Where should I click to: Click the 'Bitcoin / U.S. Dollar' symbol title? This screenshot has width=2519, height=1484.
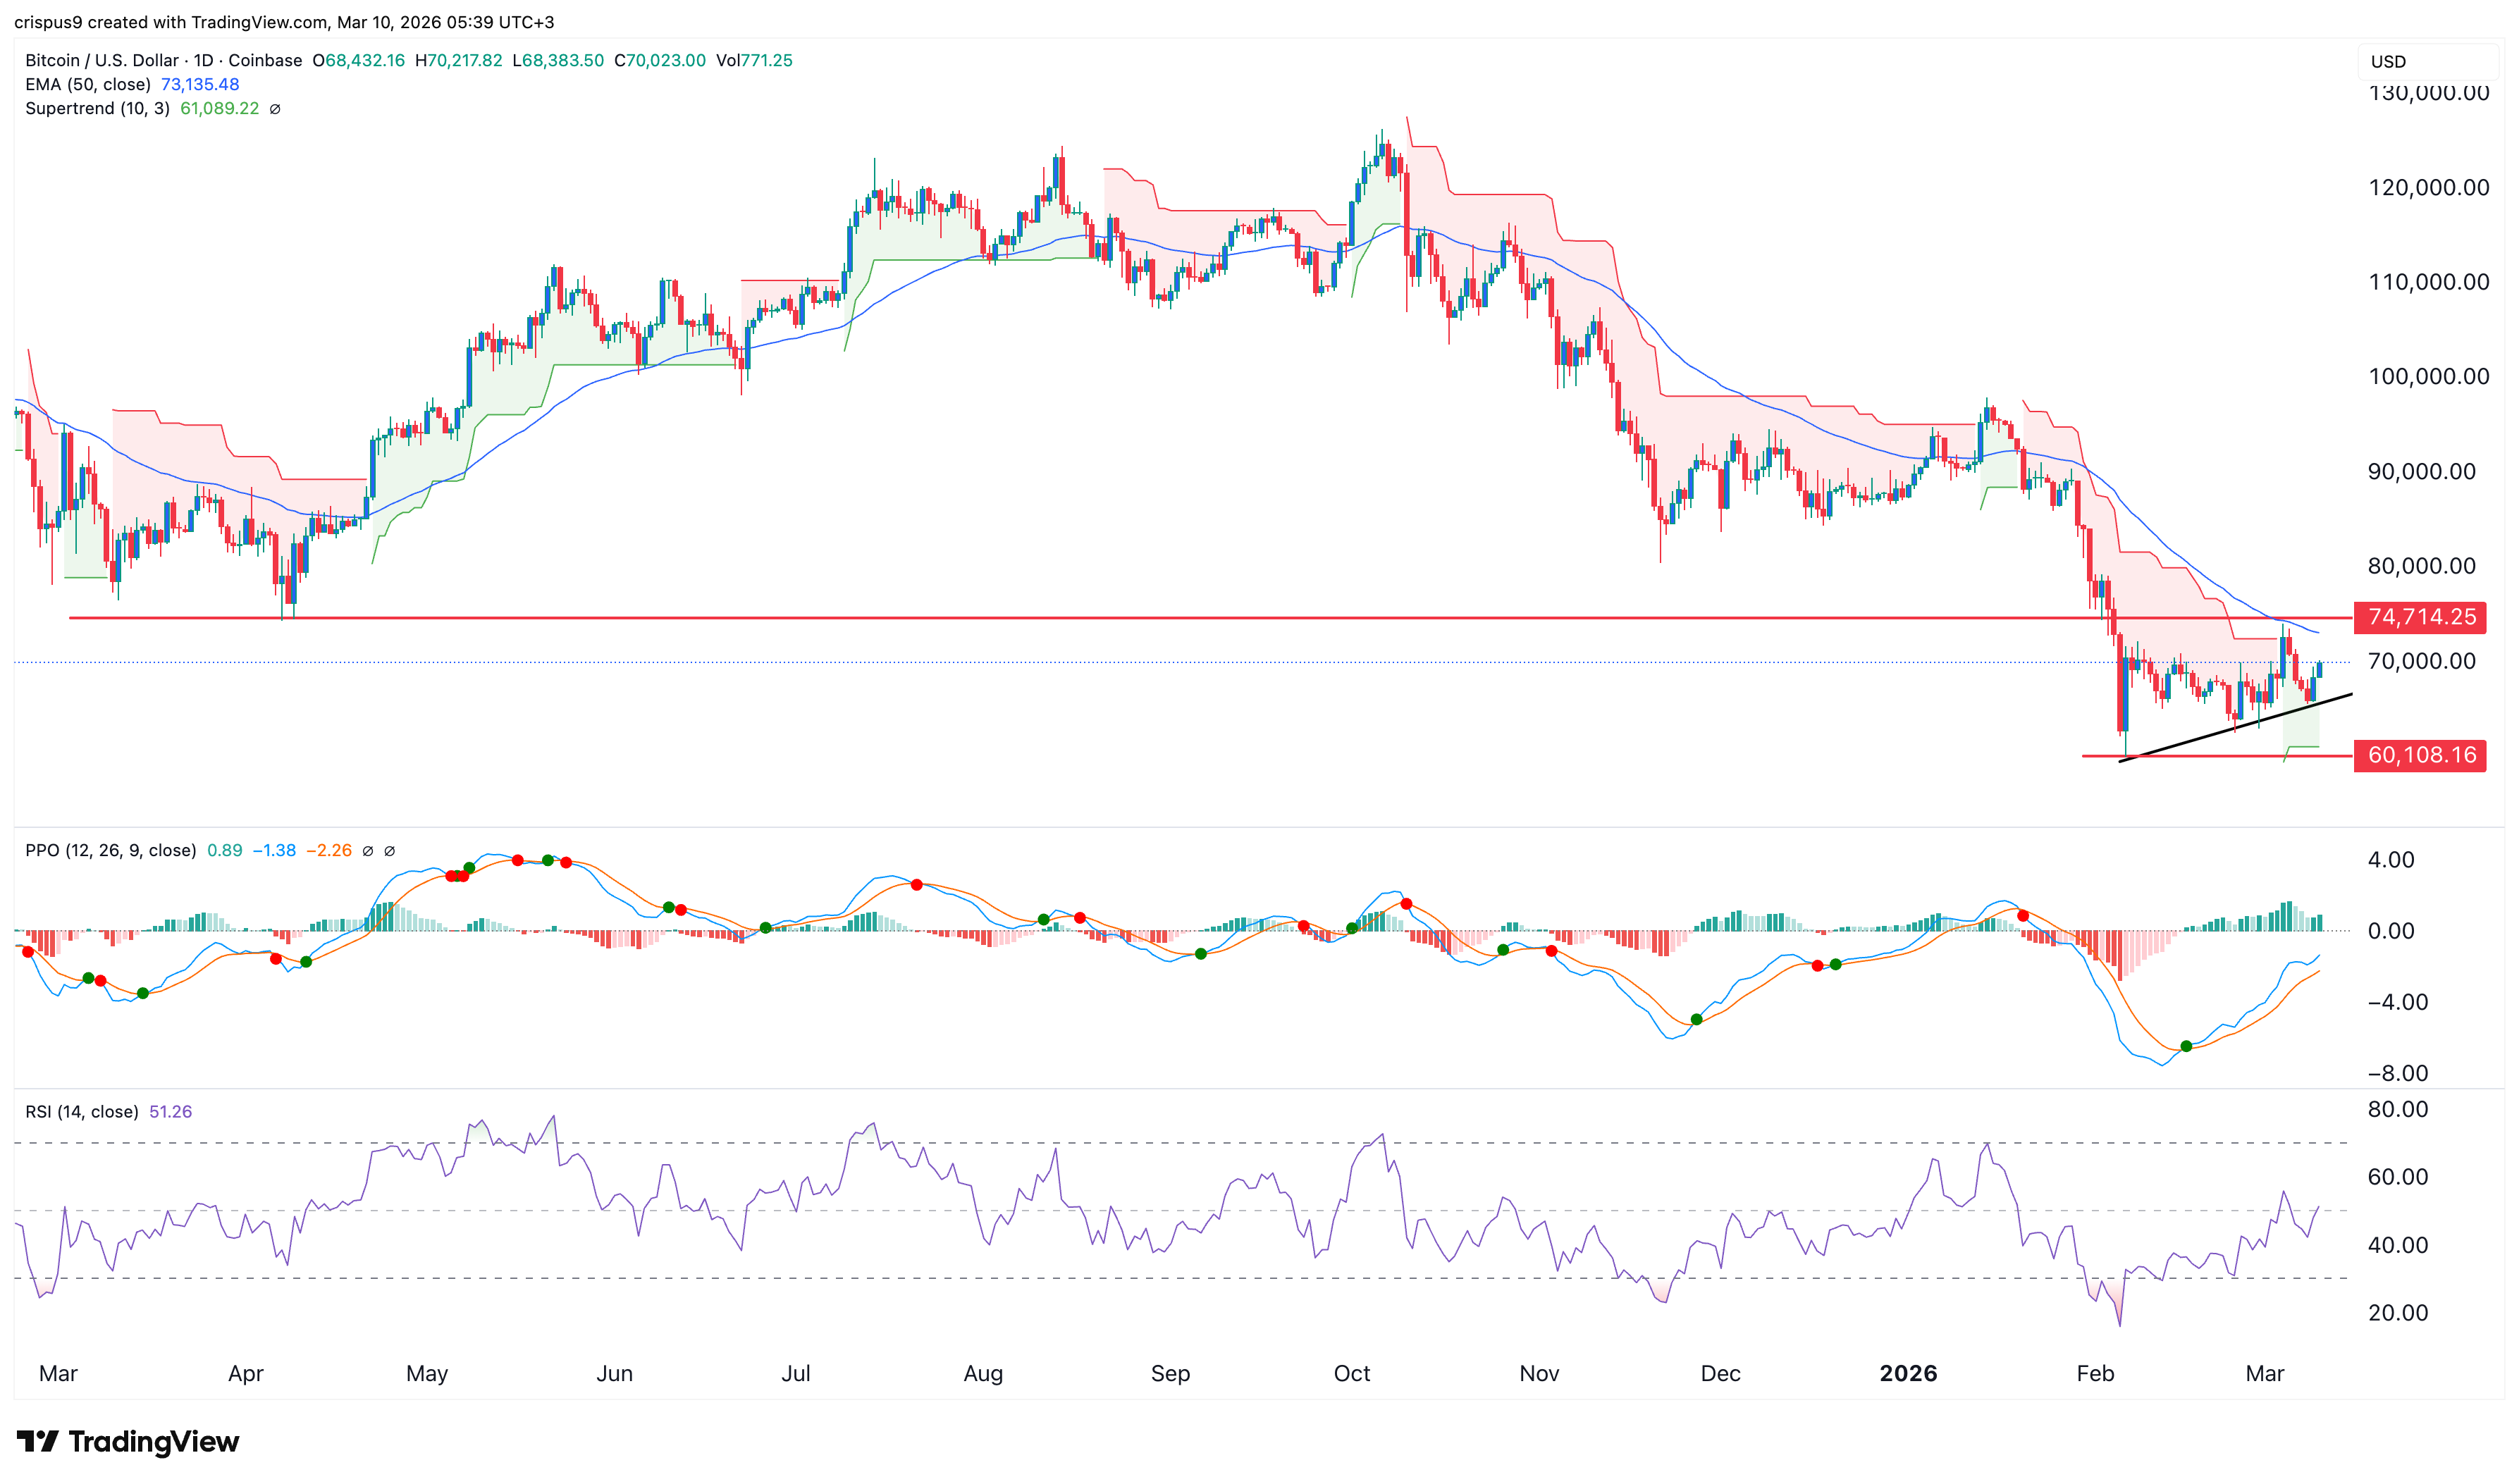point(102,60)
